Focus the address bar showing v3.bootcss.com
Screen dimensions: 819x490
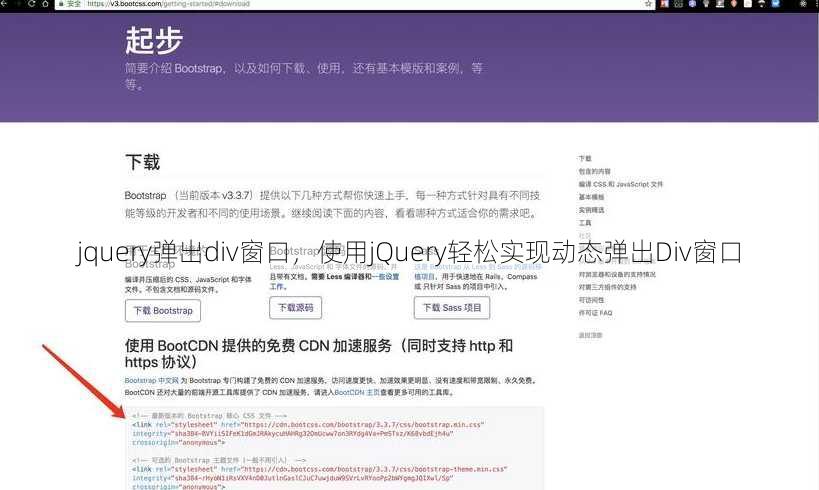pyautogui.click(x=355, y=4)
